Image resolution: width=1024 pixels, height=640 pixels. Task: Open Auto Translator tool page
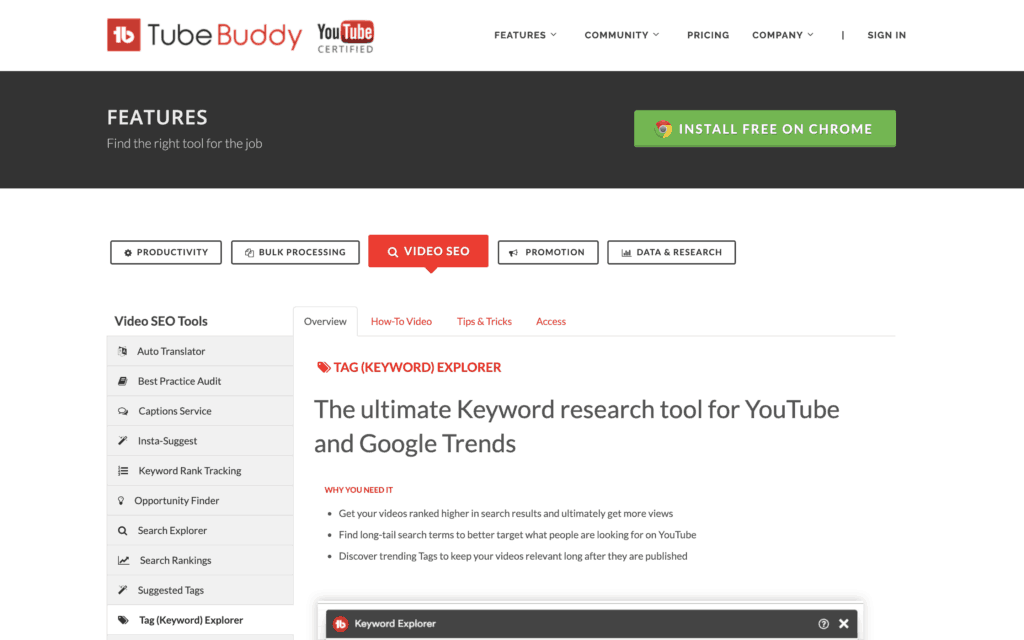click(x=200, y=351)
